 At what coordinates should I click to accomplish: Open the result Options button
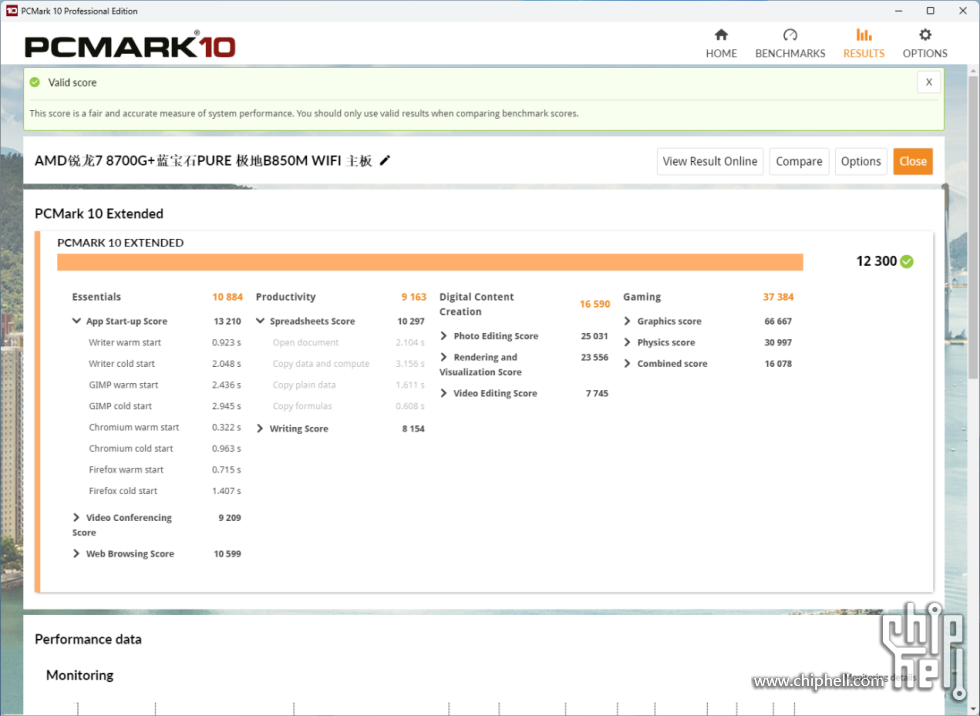point(861,161)
